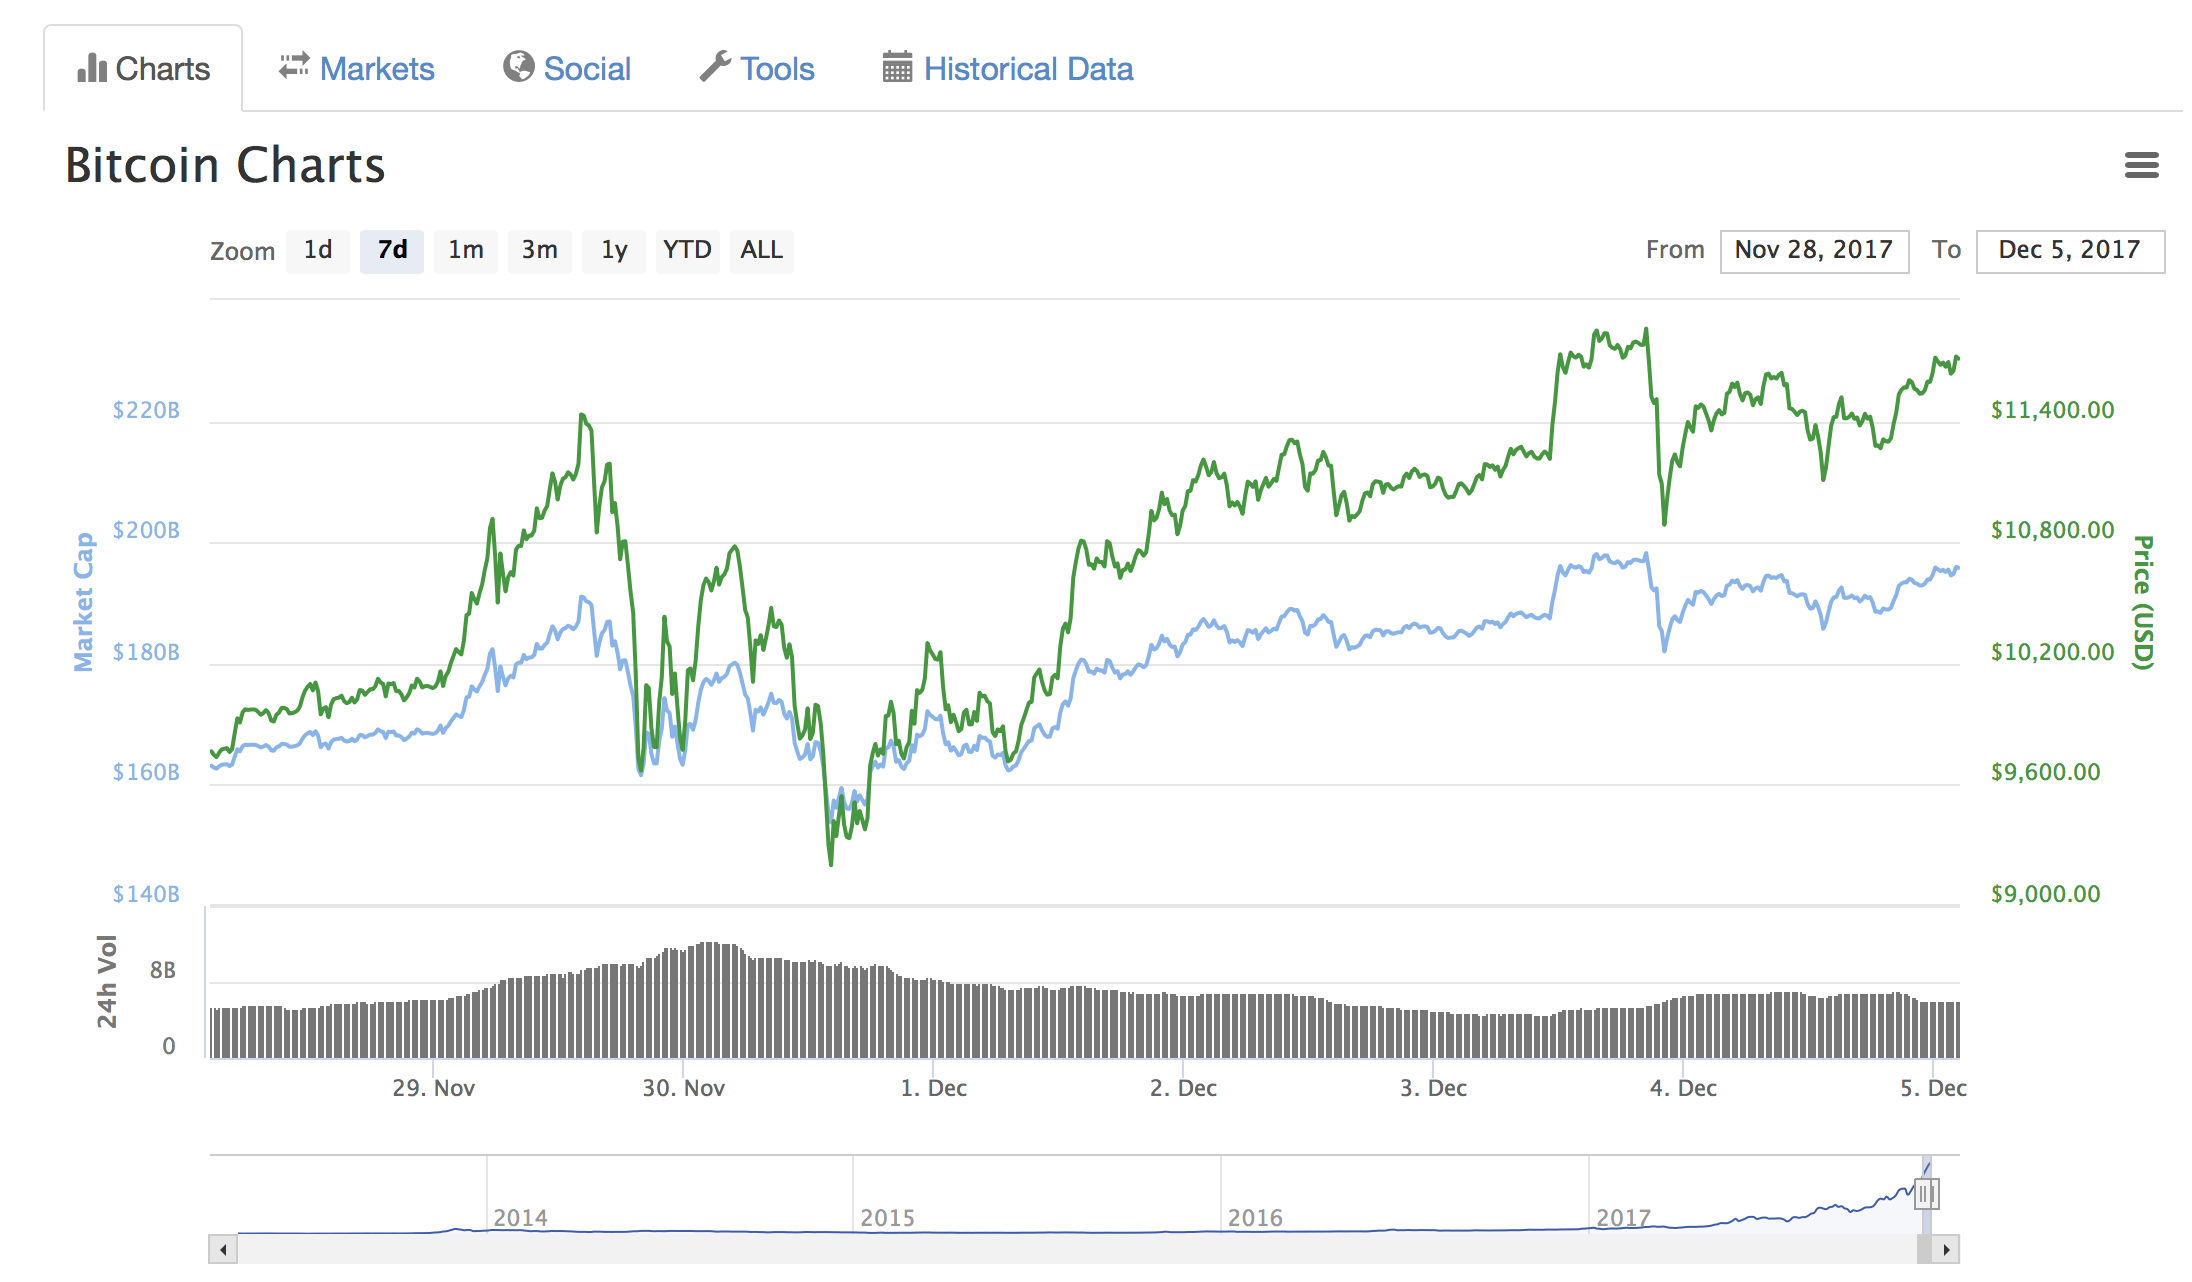2192x1282 pixels.
Task: Click the globe icon beside Social
Action: click(518, 67)
